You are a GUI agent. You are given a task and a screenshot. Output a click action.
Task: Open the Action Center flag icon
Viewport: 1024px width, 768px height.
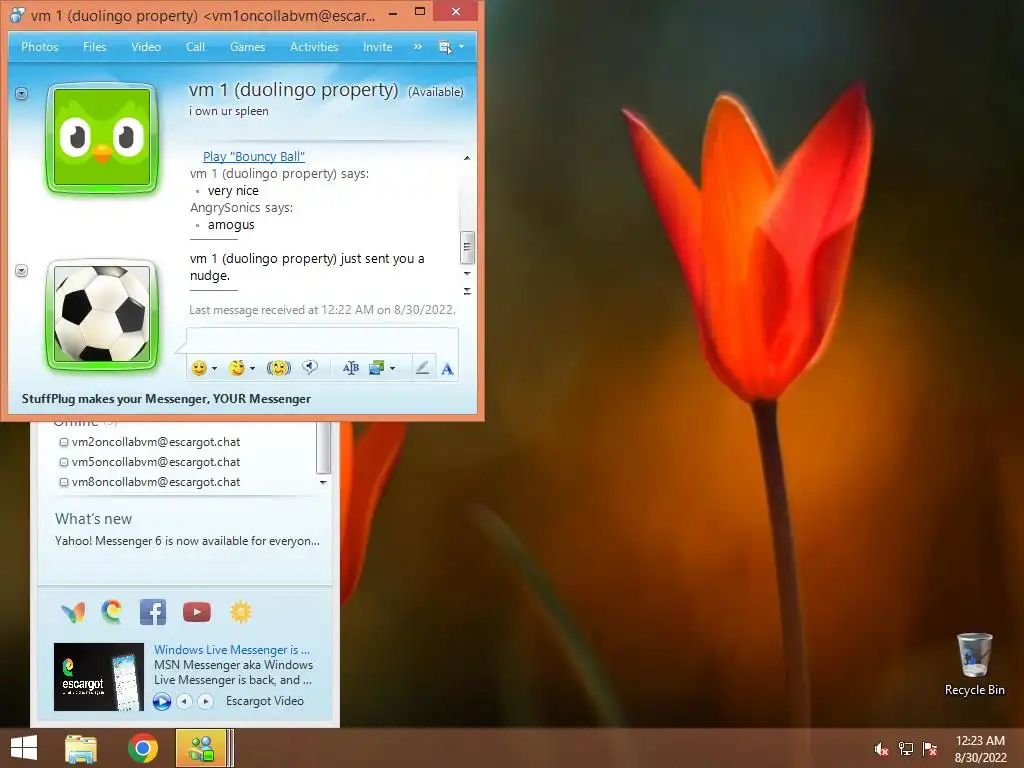[x=930, y=749]
